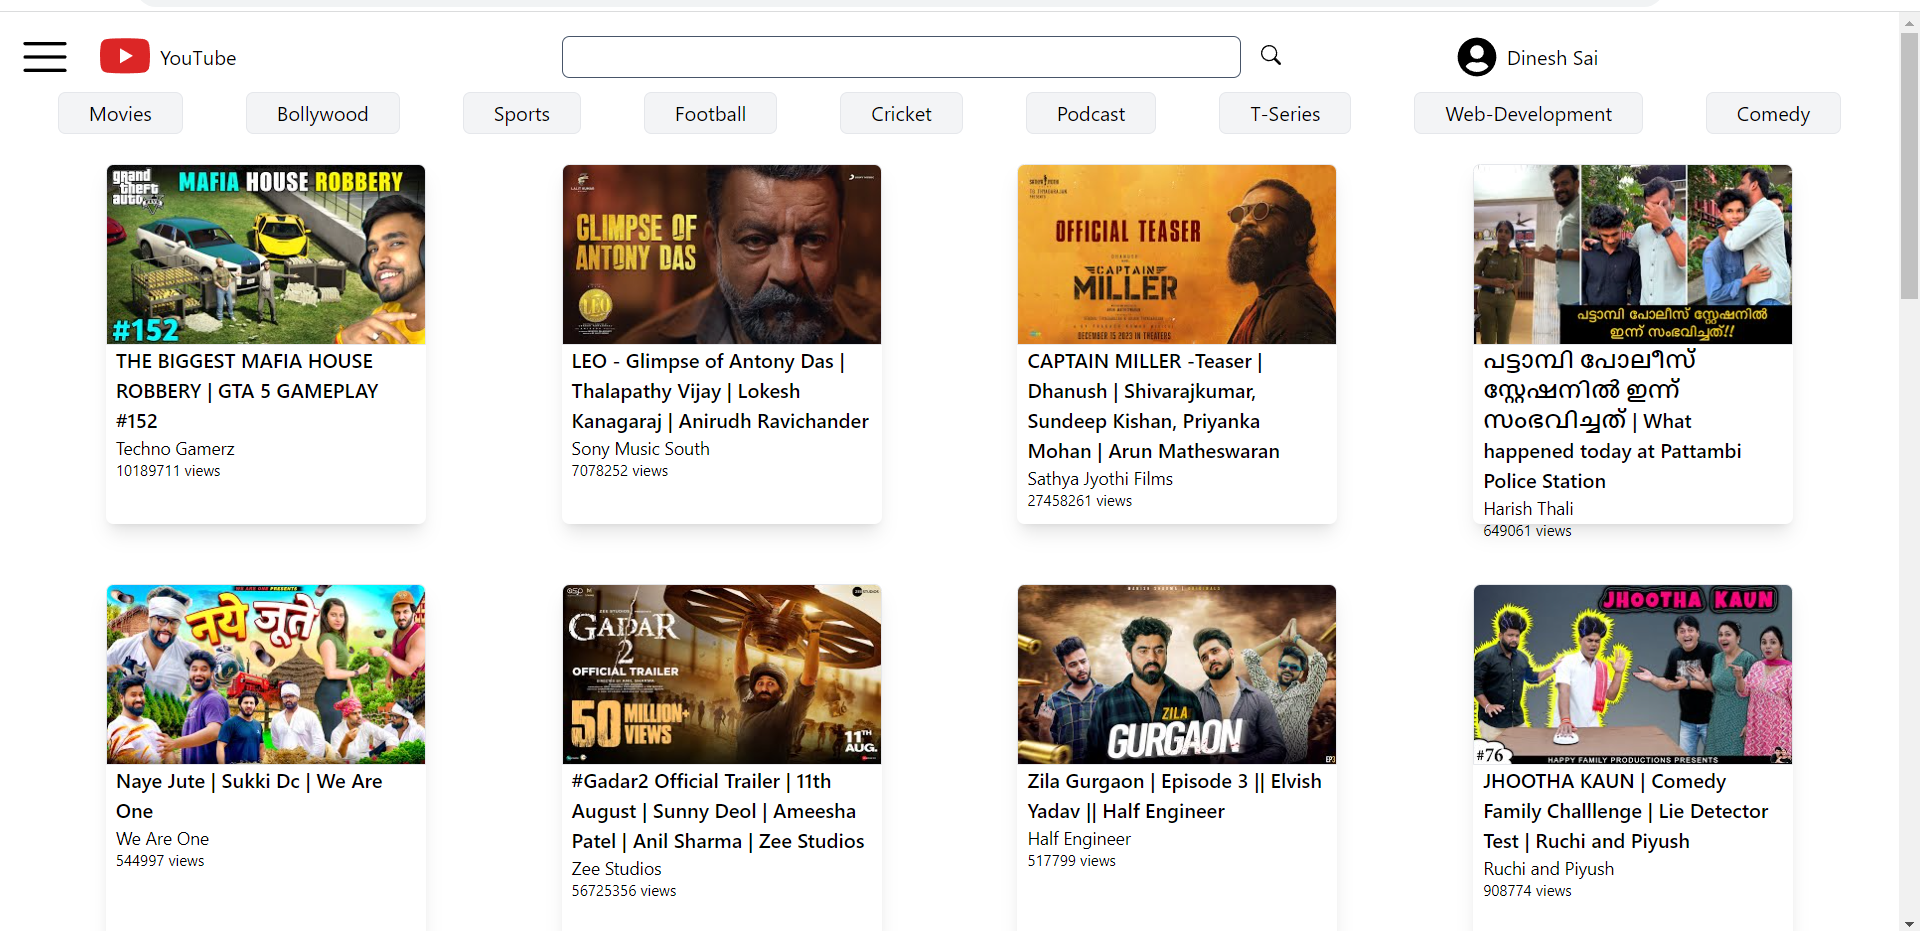Click the 649061 views count
The height and width of the screenshot is (931, 1920).
(1528, 531)
